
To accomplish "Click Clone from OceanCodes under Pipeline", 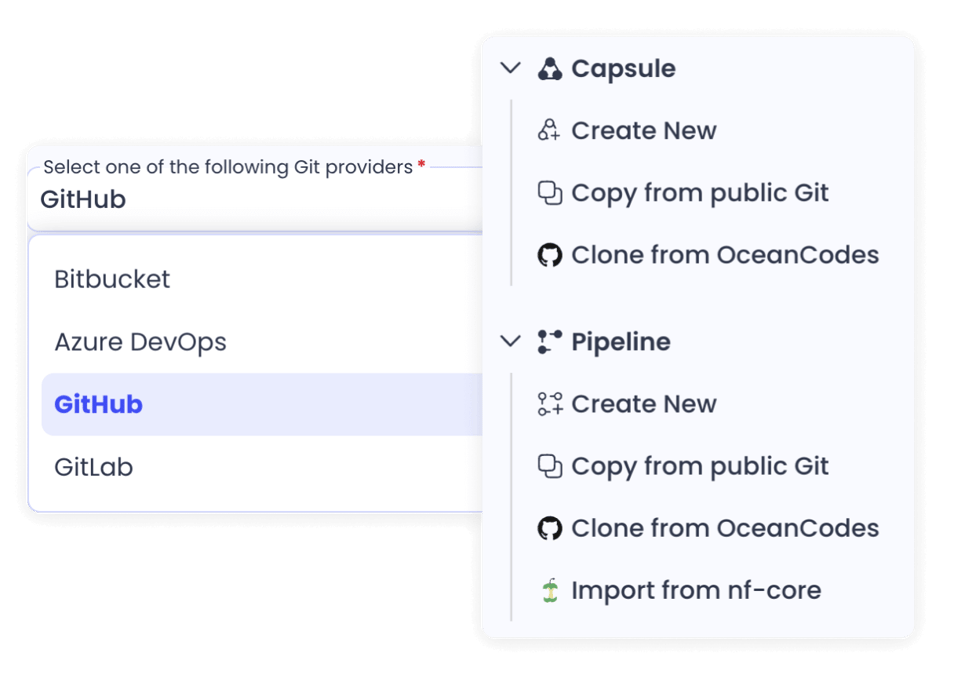I will click(724, 528).
